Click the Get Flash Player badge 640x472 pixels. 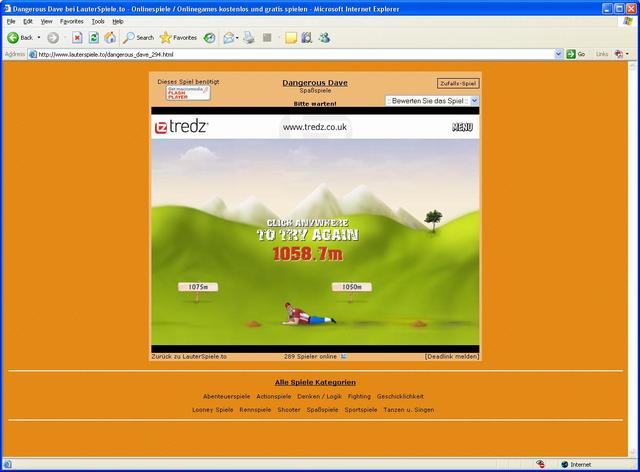(187, 93)
